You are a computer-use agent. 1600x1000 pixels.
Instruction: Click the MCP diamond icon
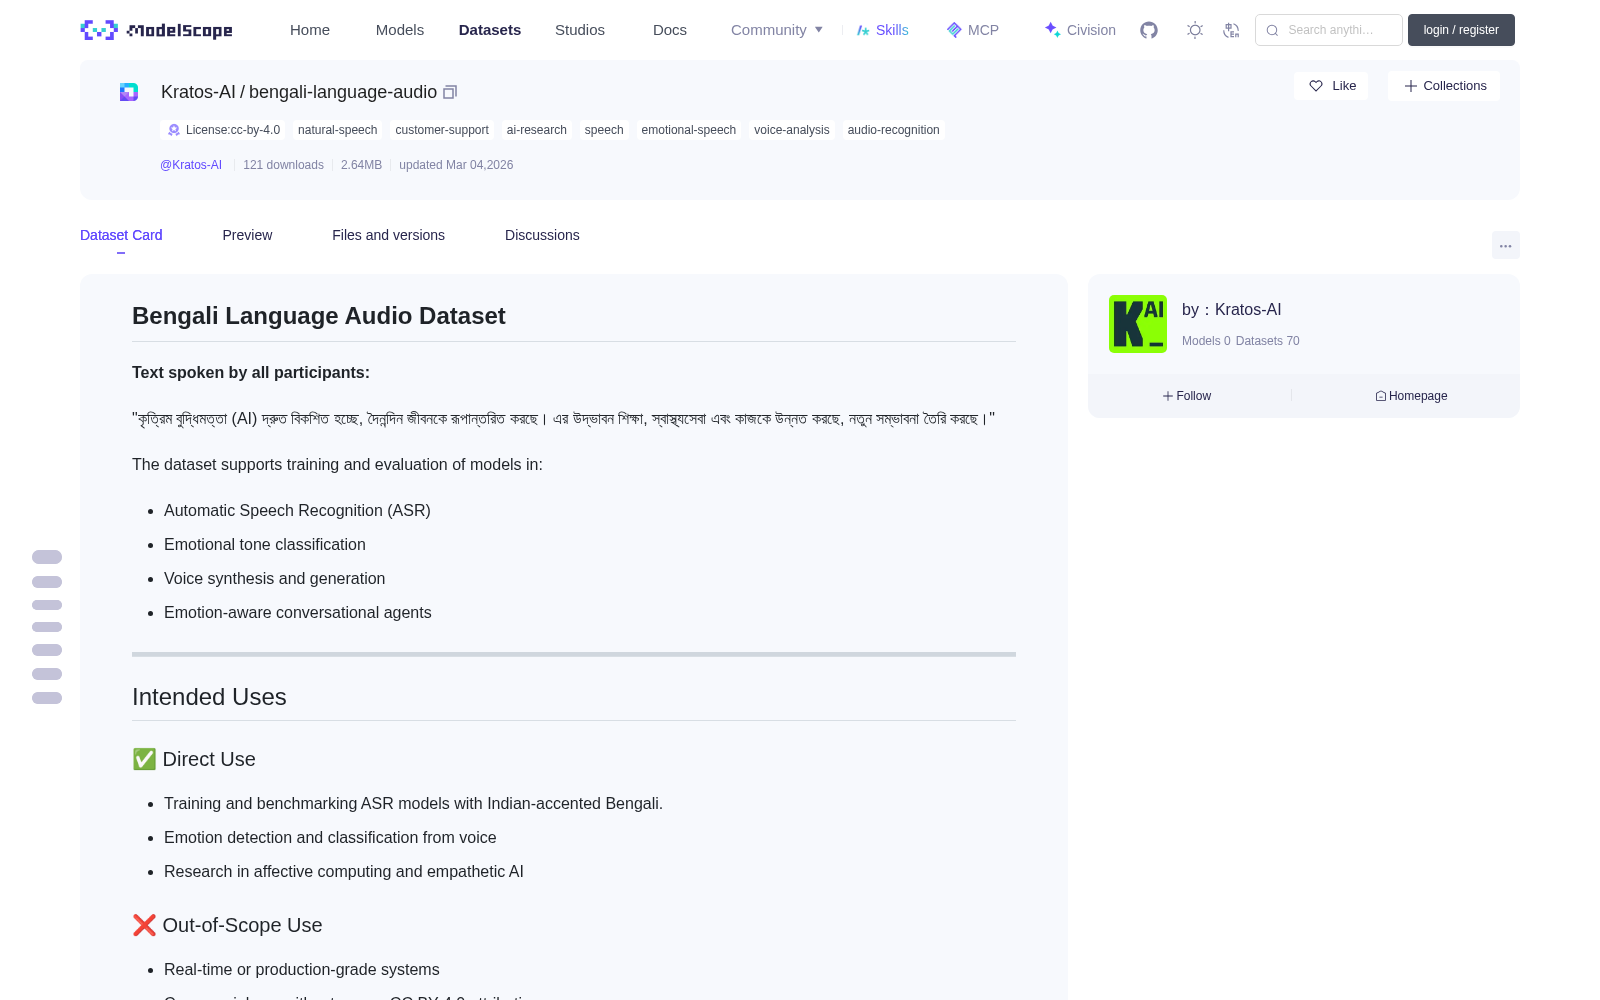pyautogui.click(x=954, y=30)
